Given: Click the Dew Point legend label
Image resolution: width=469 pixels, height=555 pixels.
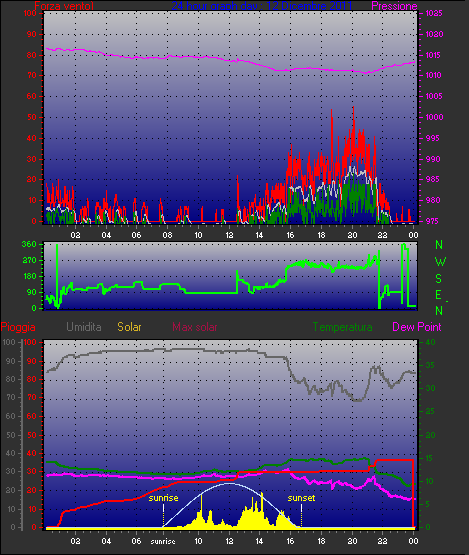Looking at the screenshot, I should [417, 327].
